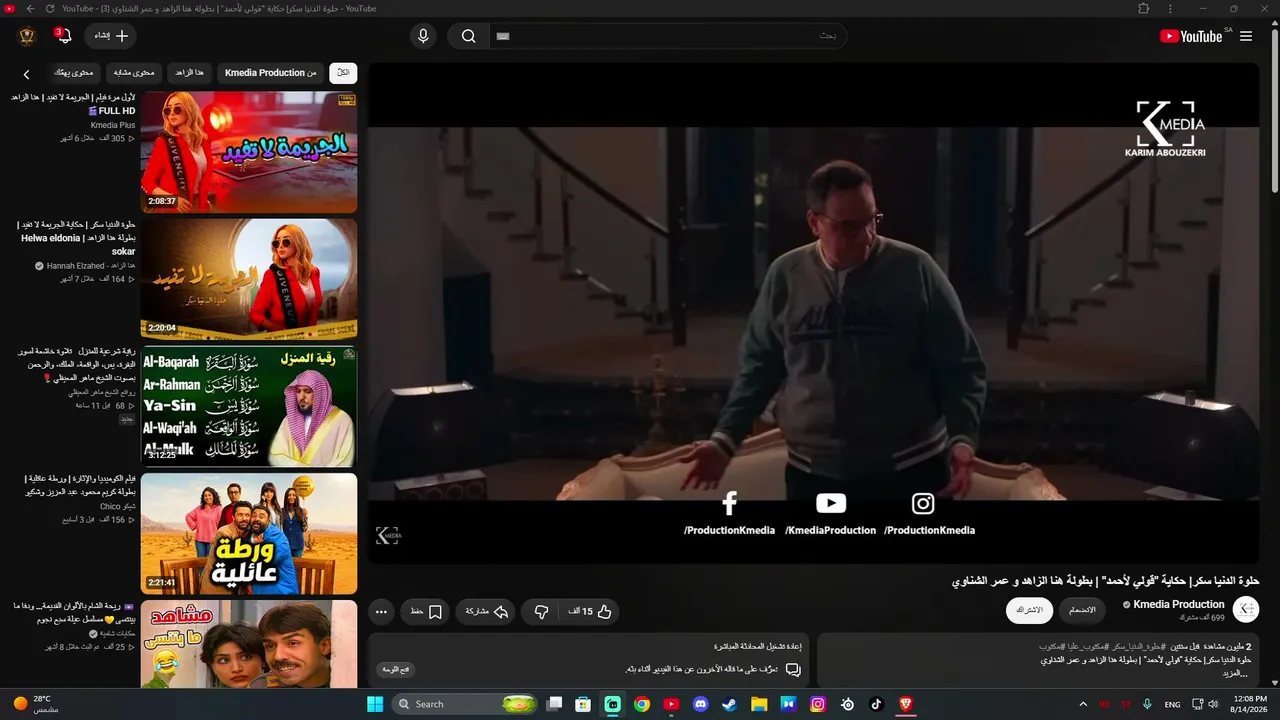1280x720 pixels.
Task: Open the Kmedia Plus channel link
Action: 113,125
